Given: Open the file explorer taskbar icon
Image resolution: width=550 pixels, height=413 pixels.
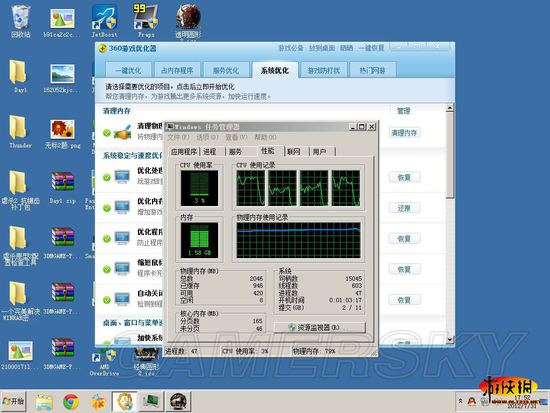Looking at the screenshot, I should click(44, 402).
